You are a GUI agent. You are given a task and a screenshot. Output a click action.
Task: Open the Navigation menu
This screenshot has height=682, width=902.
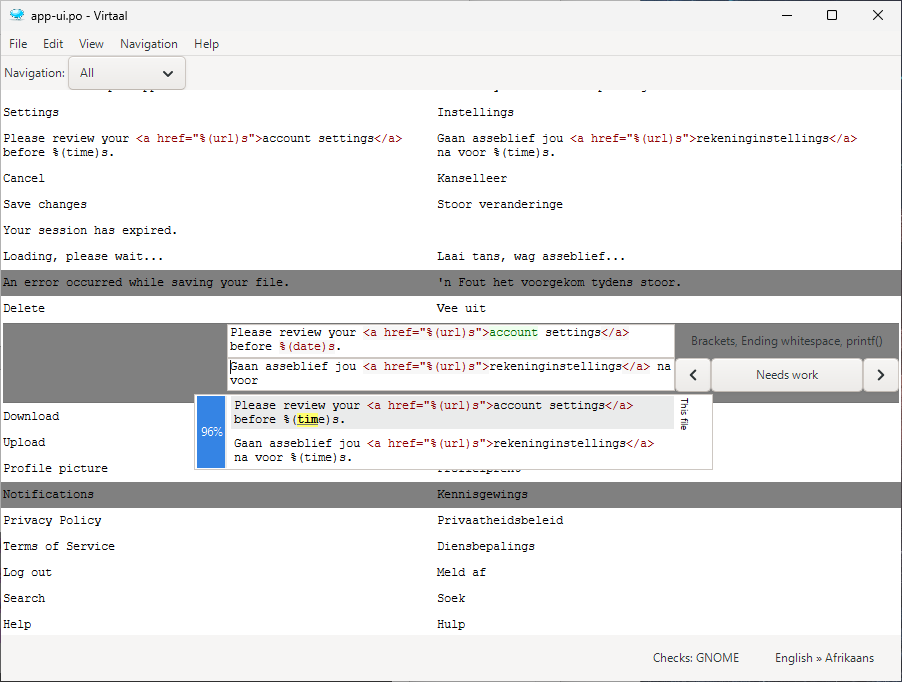click(x=148, y=44)
